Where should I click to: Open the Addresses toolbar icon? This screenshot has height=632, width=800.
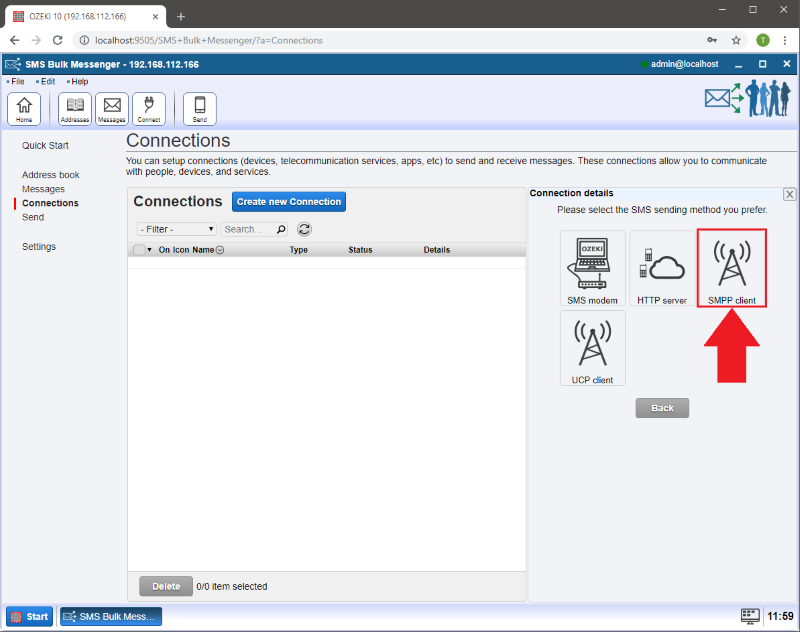pyautogui.click(x=75, y=108)
